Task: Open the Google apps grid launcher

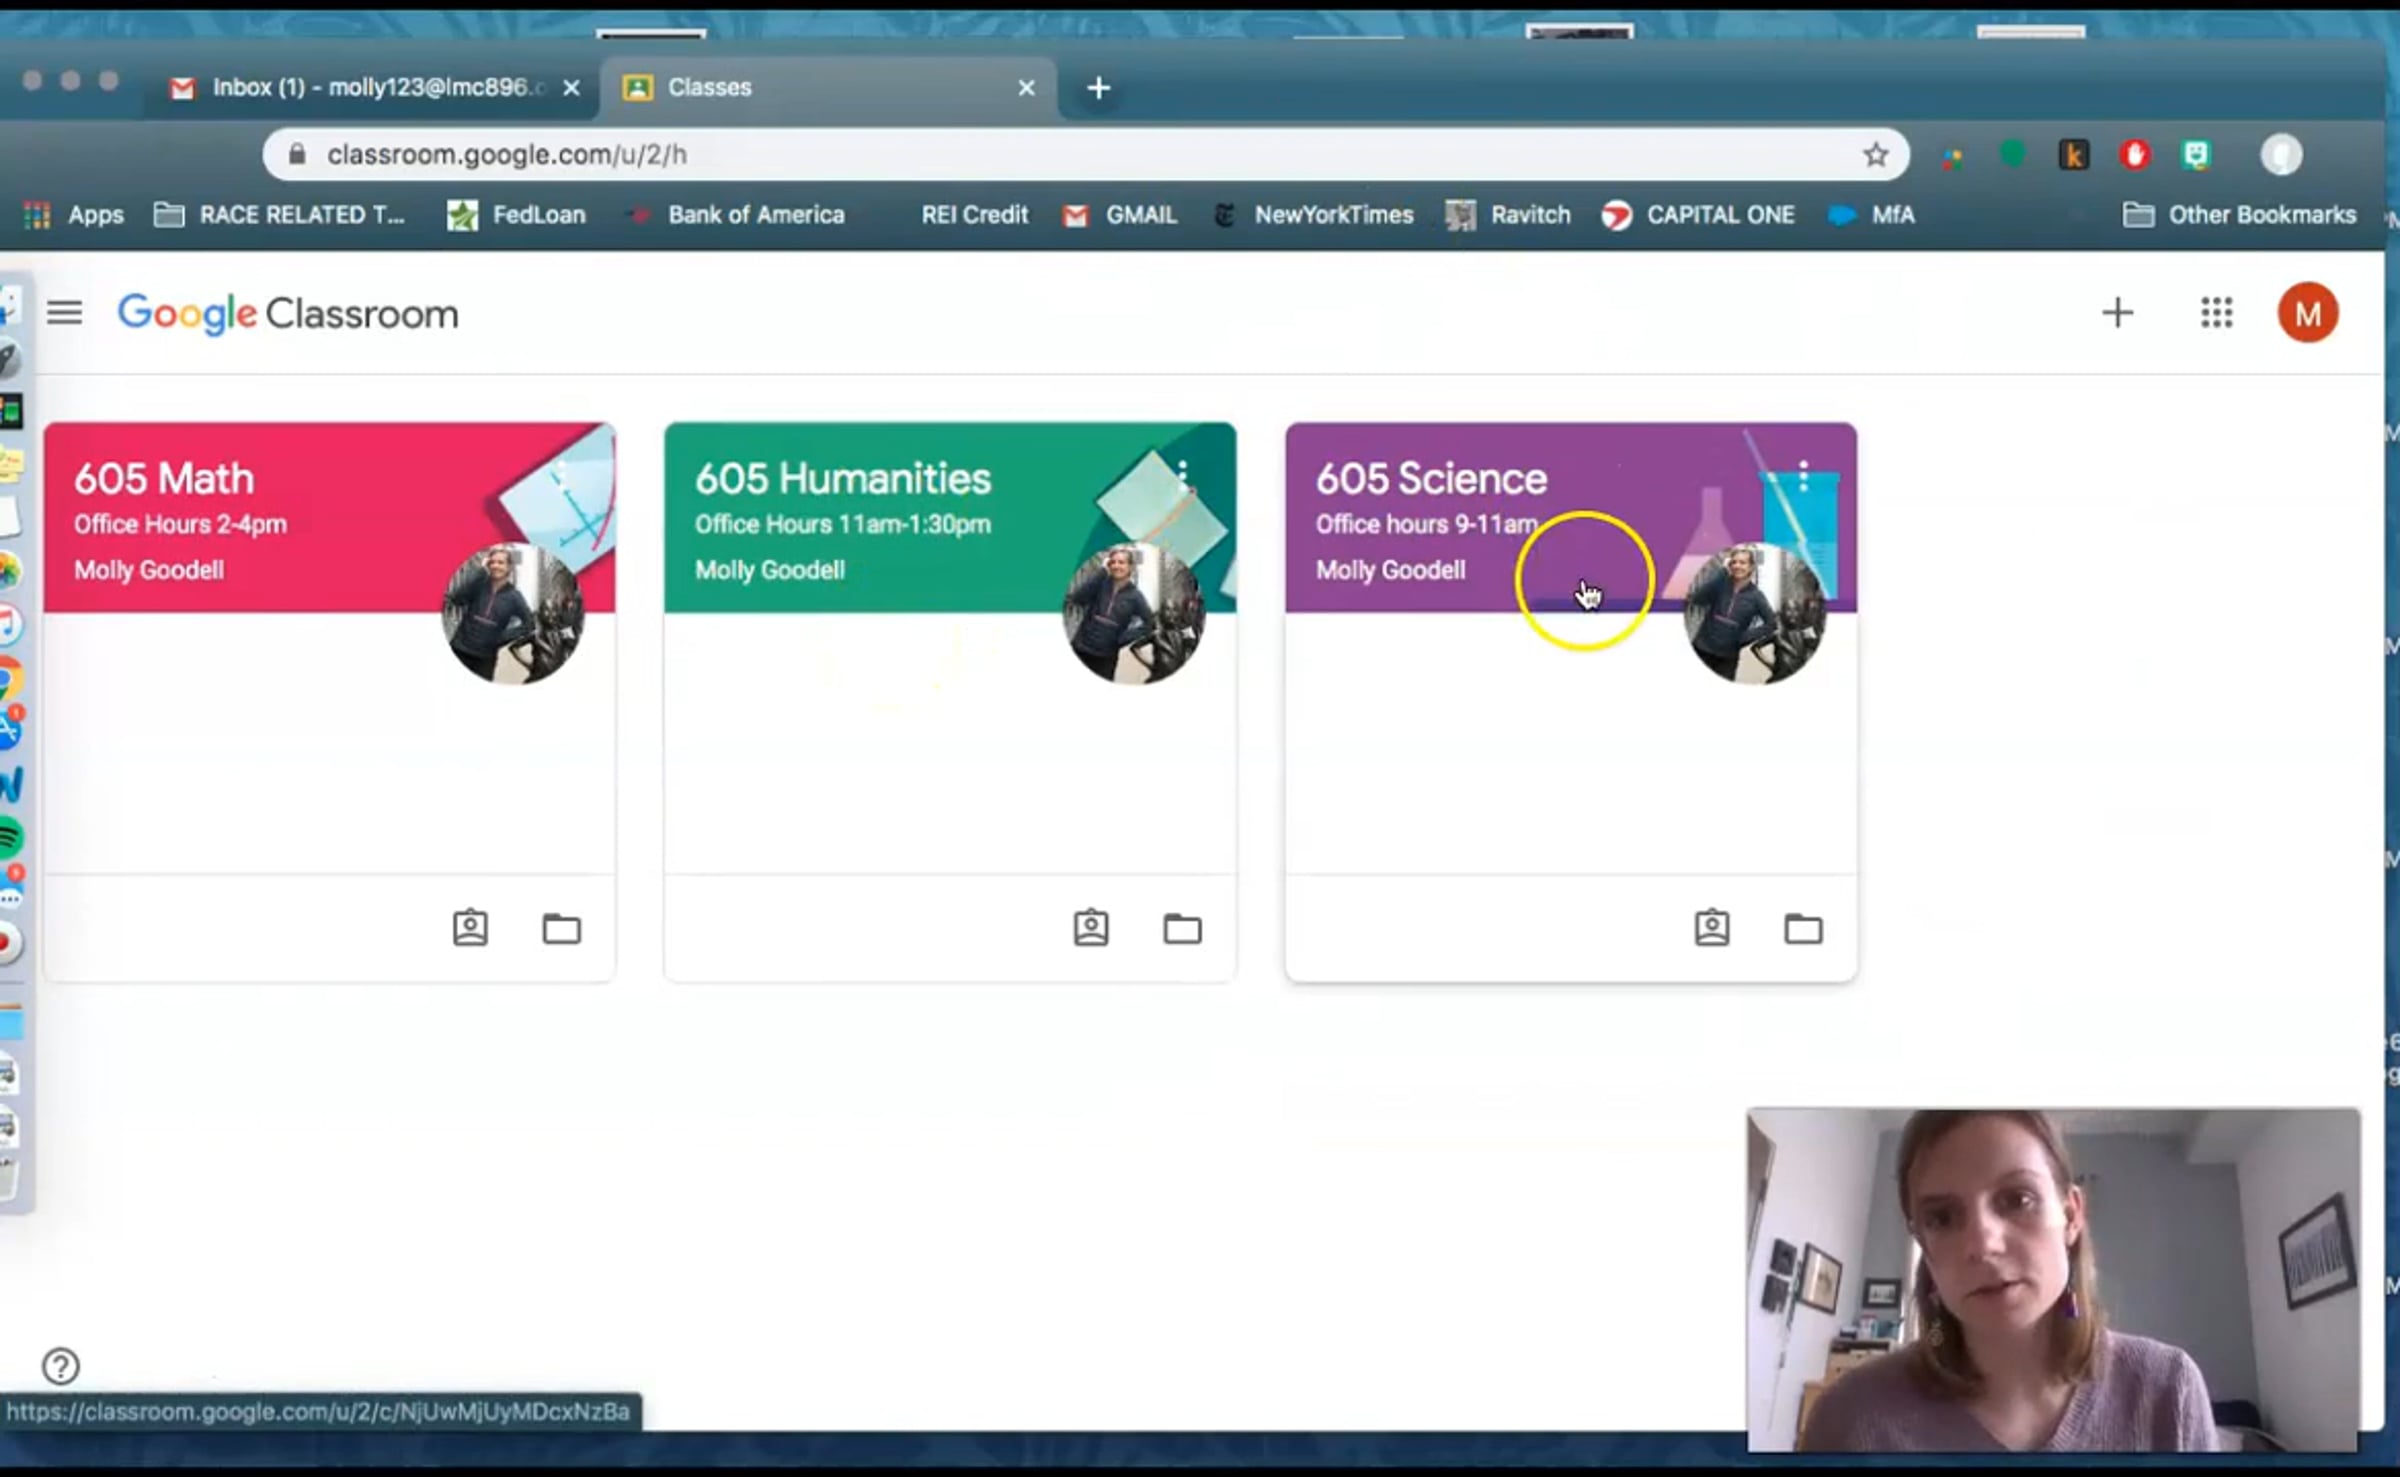Action: click(x=2216, y=313)
